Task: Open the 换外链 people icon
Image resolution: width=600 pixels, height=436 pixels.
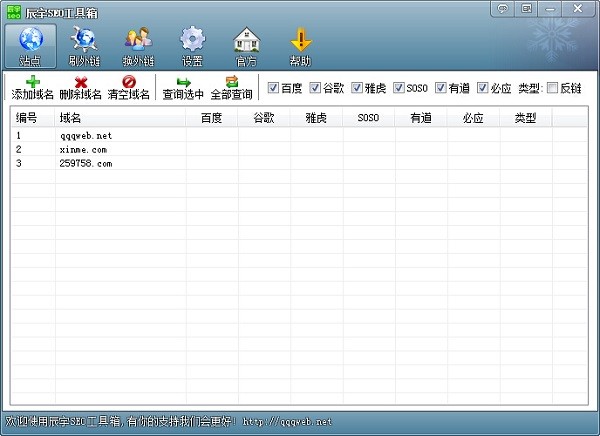Action: click(x=138, y=46)
